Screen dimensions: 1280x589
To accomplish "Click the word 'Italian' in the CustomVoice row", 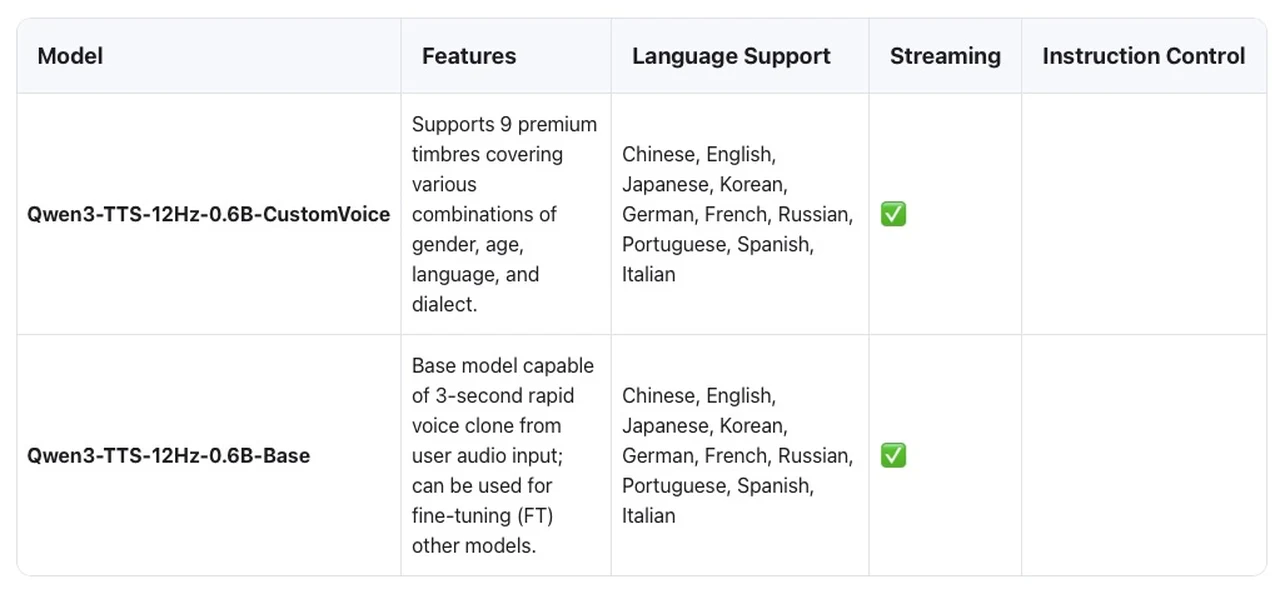I will click(x=648, y=274).
